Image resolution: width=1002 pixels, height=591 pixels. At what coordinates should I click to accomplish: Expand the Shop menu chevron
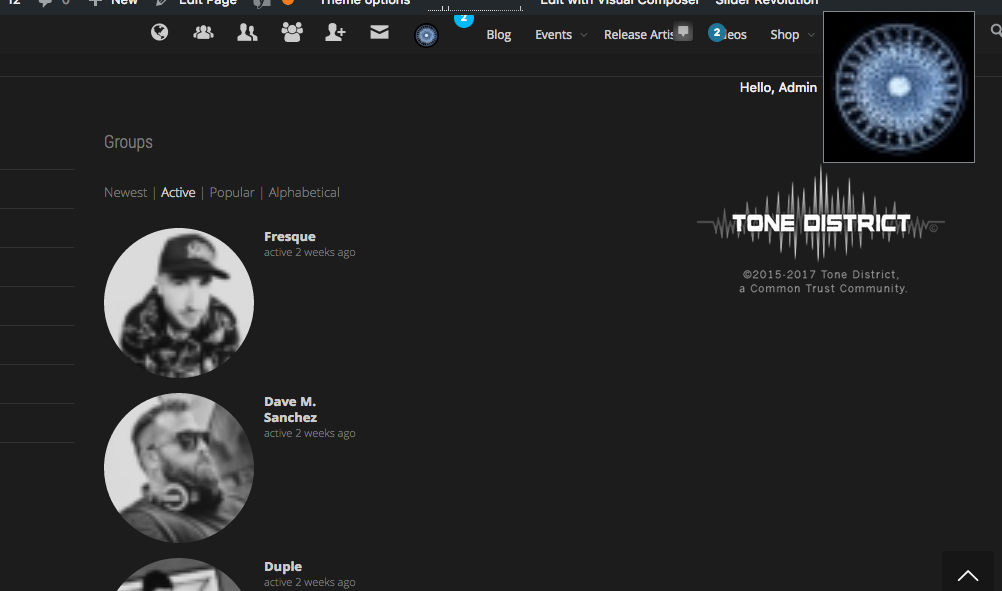tap(811, 35)
